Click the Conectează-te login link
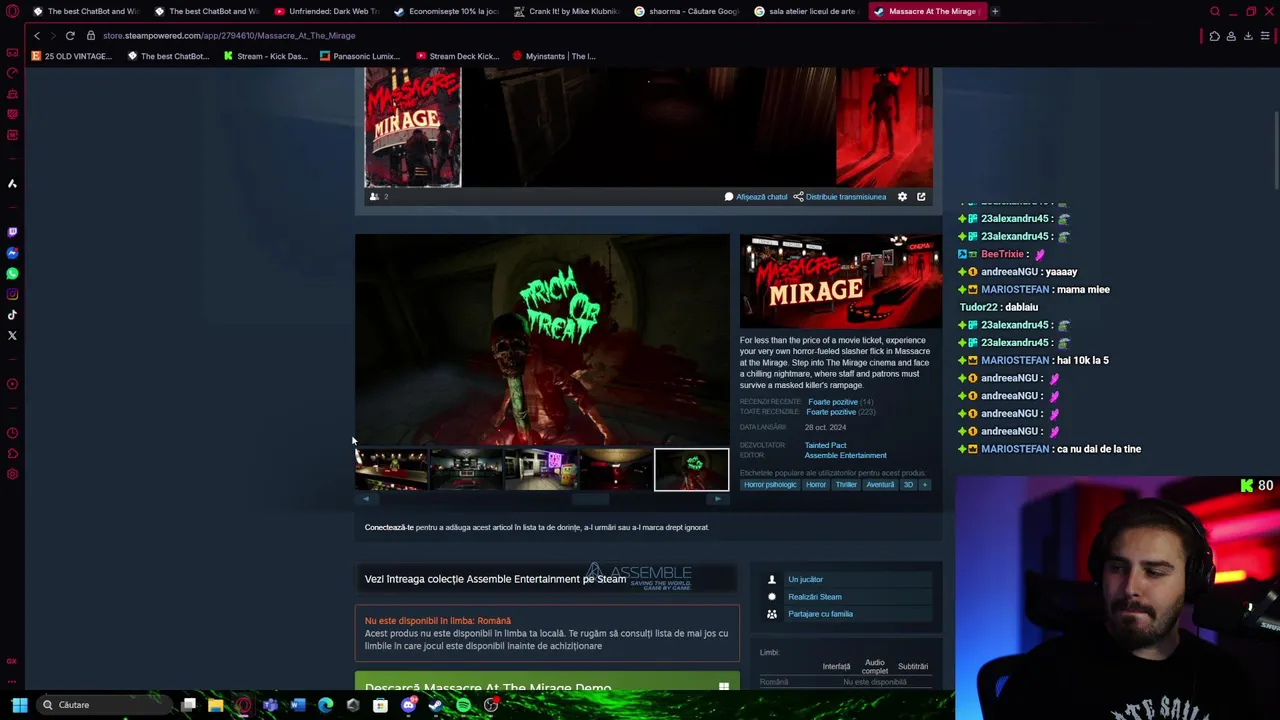 (x=389, y=527)
